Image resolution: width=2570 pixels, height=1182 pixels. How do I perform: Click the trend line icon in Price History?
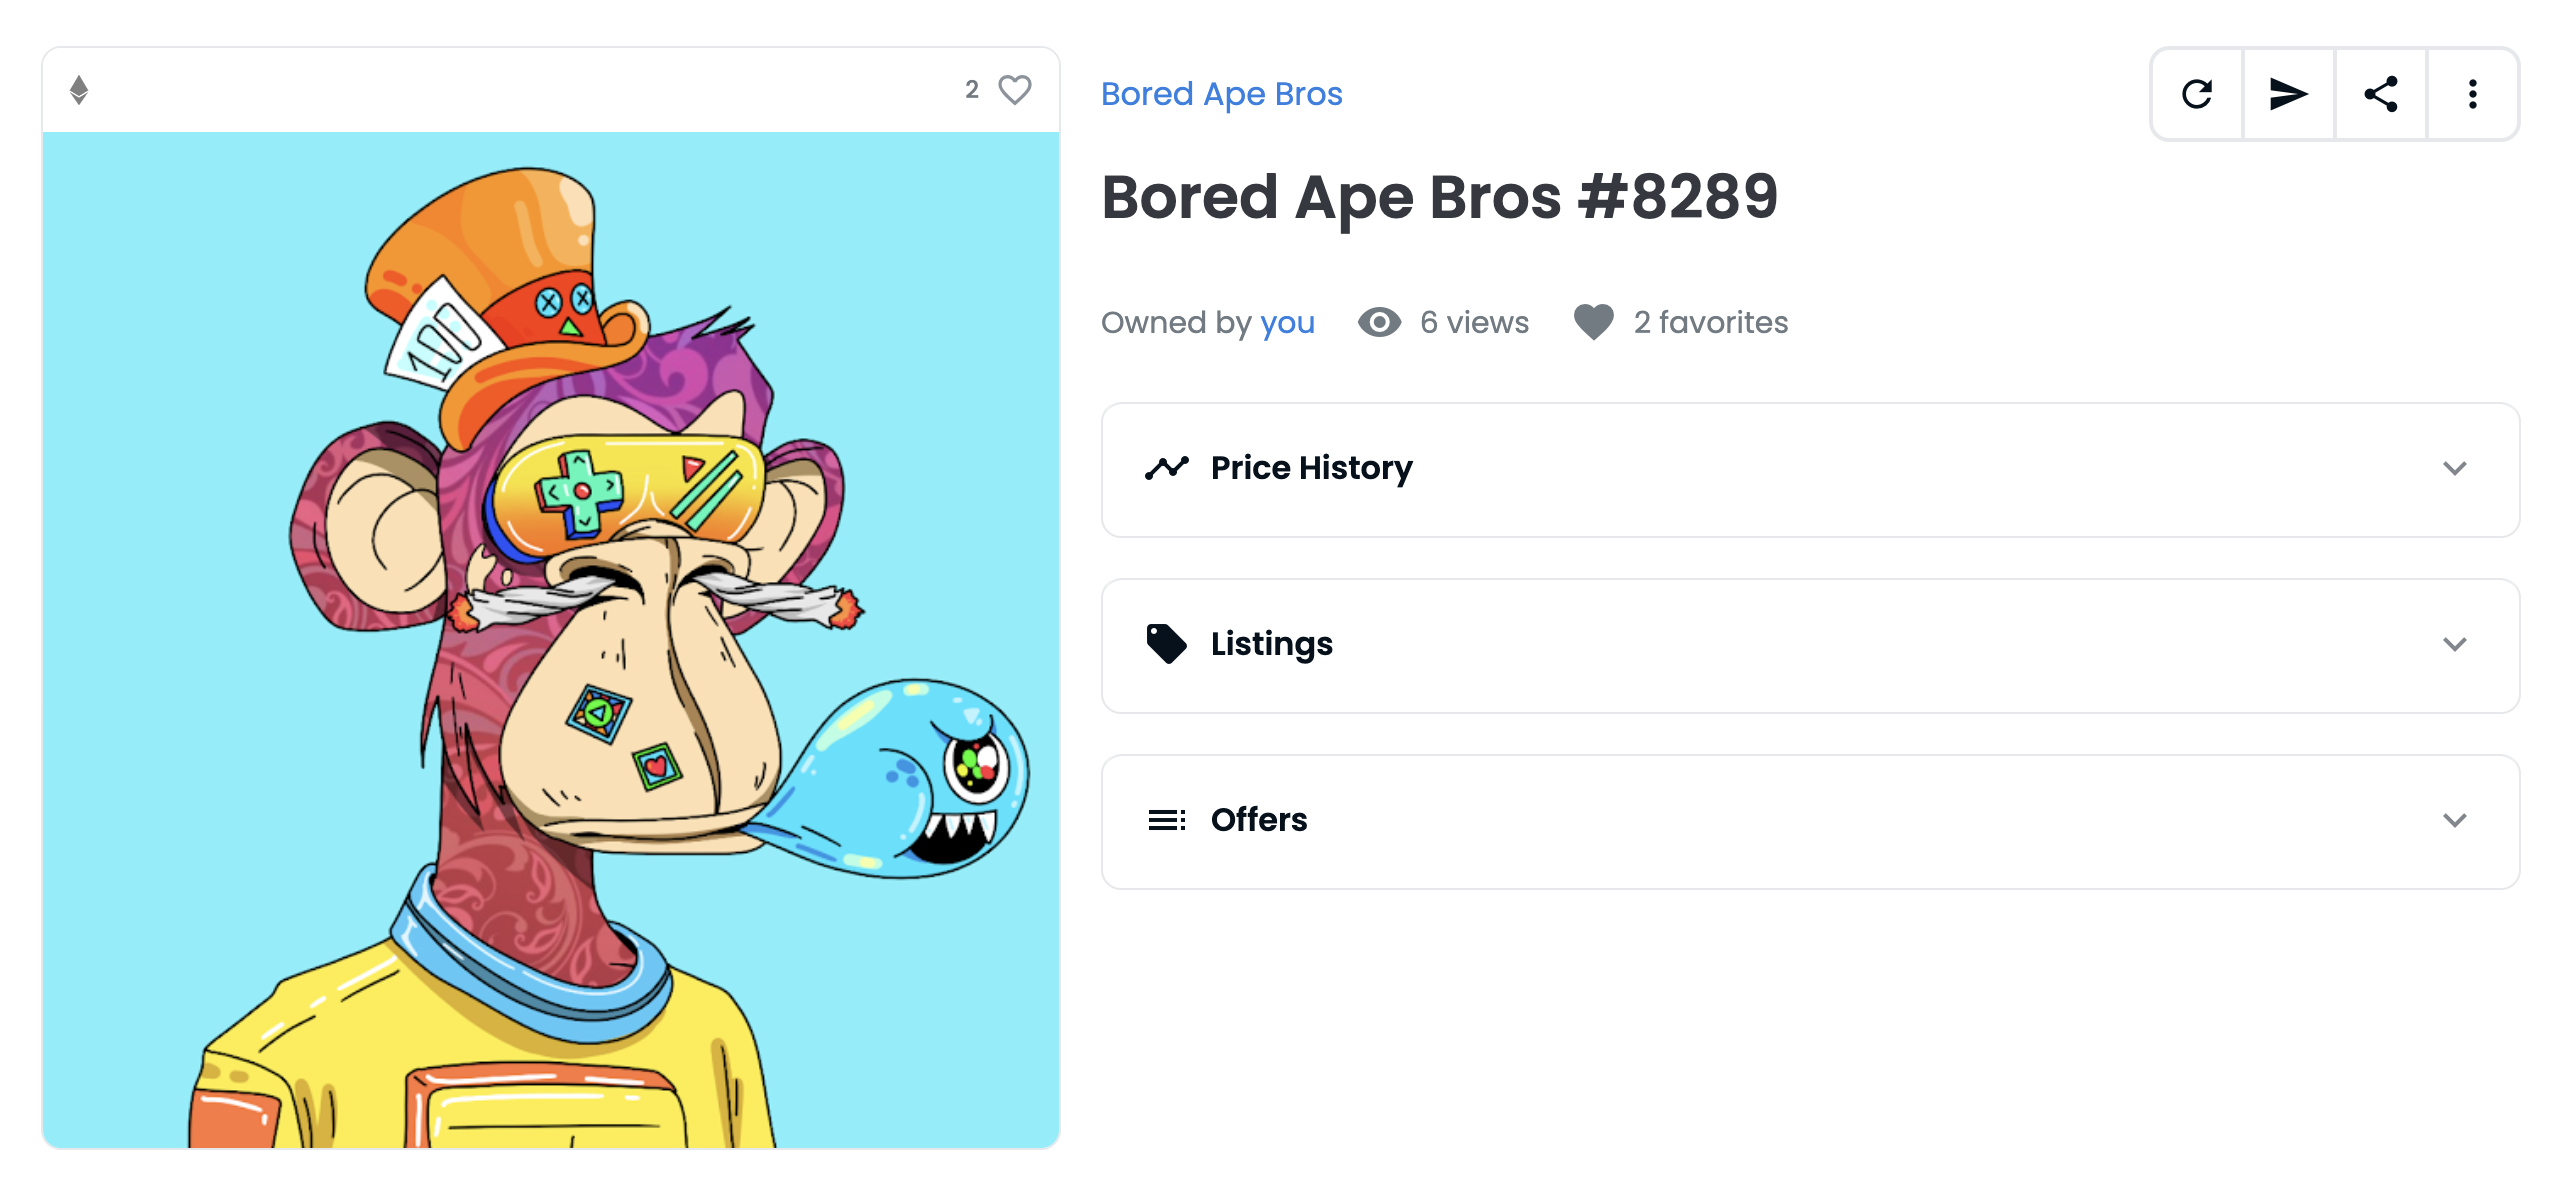coord(1166,468)
